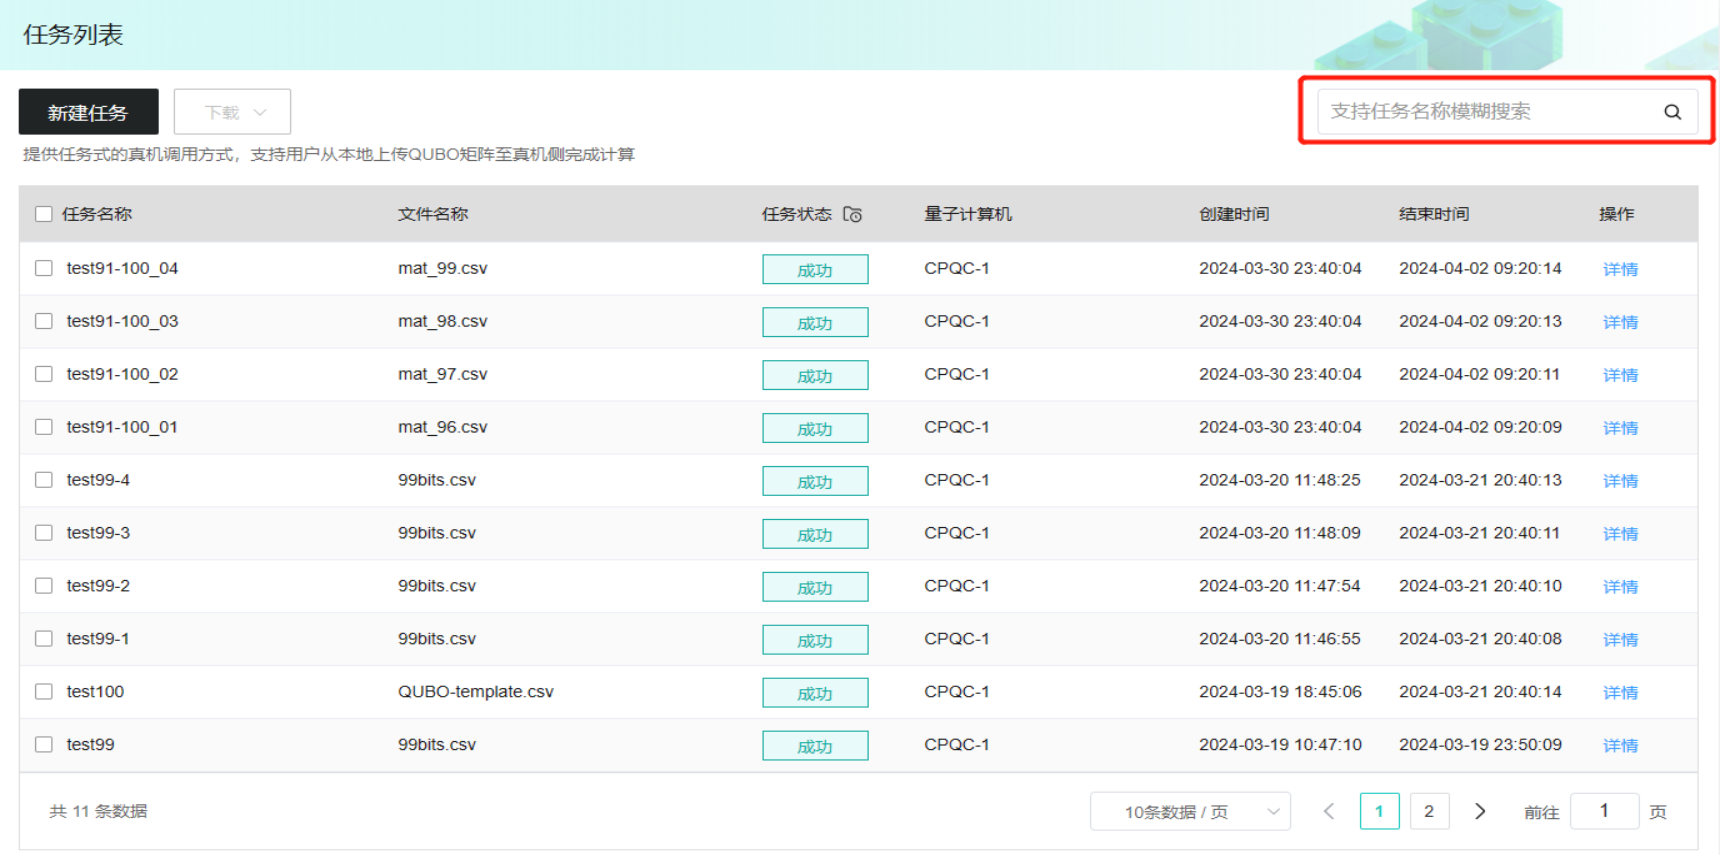
Task: Click the search magnifier icon
Action: pyautogui.click(x=1672, y=112)
